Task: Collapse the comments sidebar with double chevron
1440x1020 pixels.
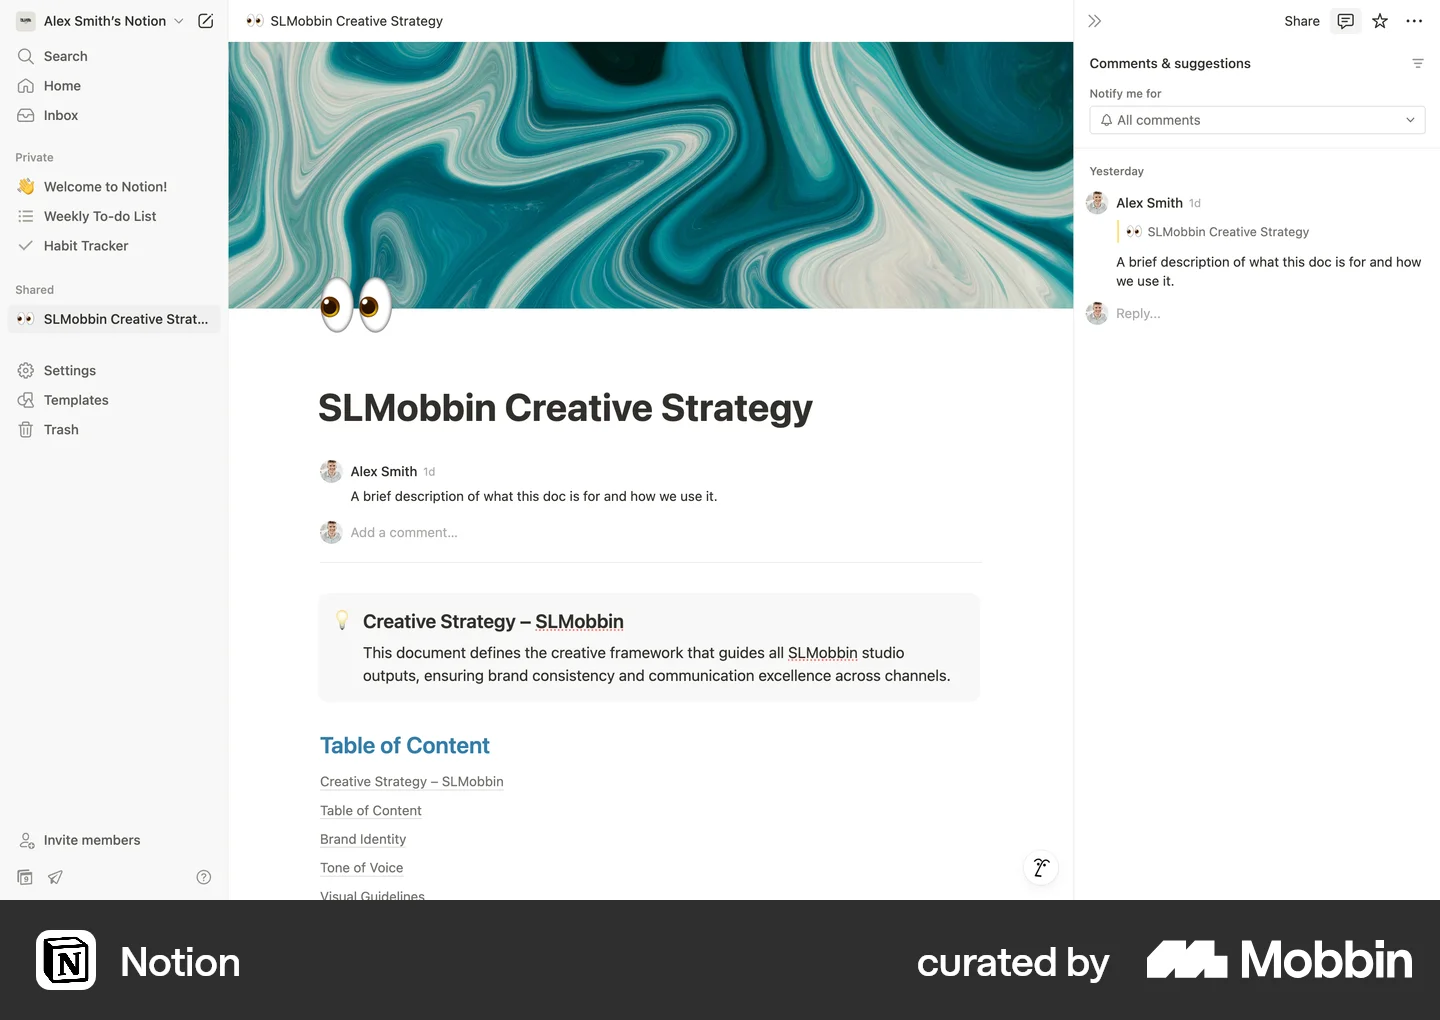Action: (1095, 21)
